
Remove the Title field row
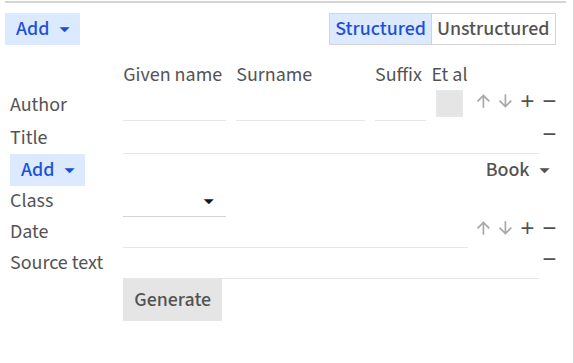click(x=549, y=134)
